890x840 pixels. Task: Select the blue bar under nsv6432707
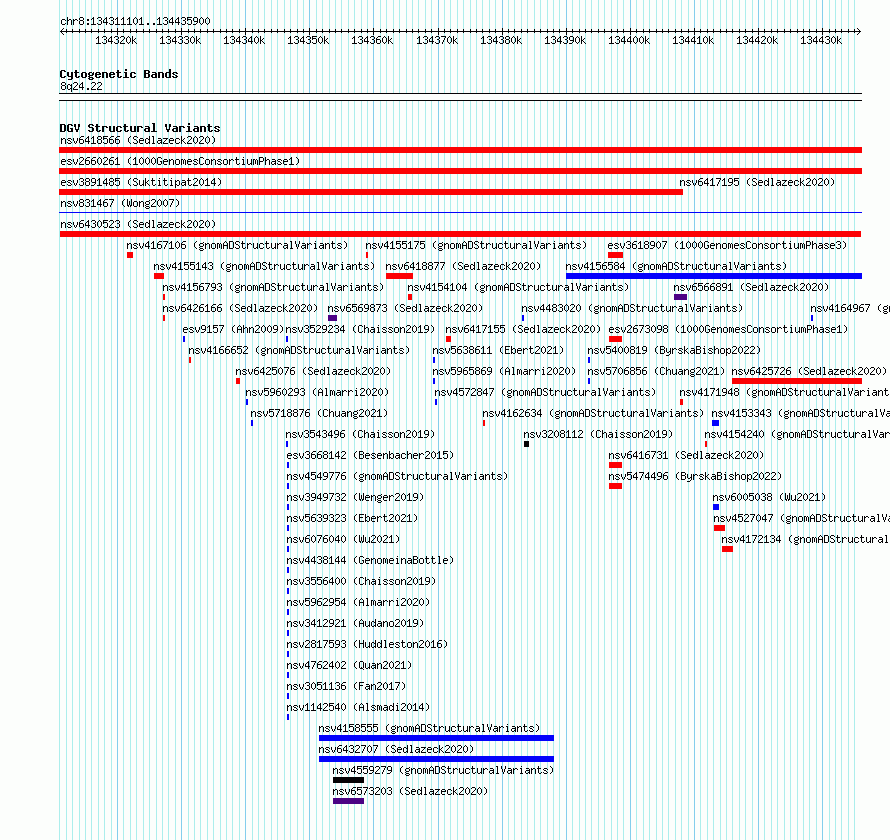(436, 759)
